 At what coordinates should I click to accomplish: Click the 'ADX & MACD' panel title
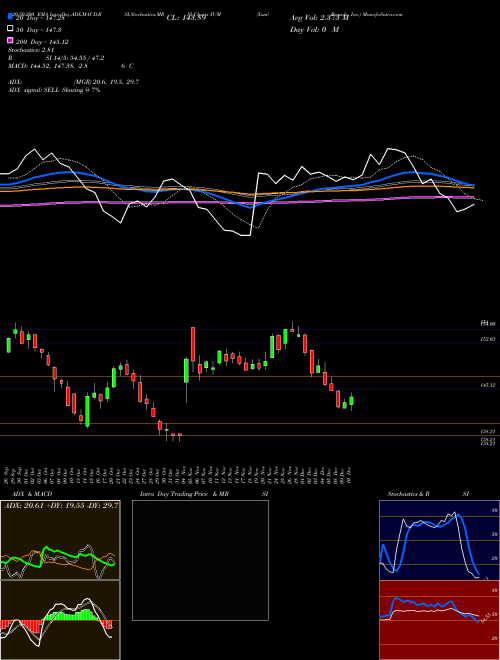click(32, 494)
